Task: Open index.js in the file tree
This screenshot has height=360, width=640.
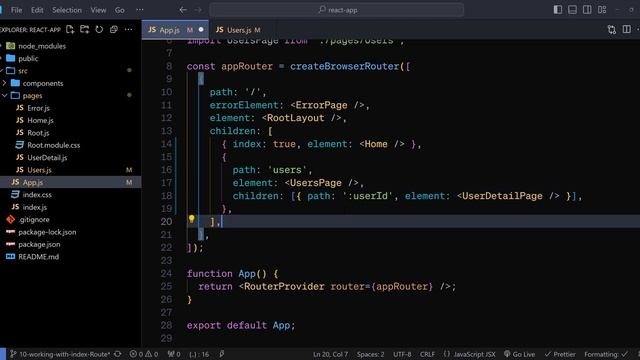Action: 34,207
